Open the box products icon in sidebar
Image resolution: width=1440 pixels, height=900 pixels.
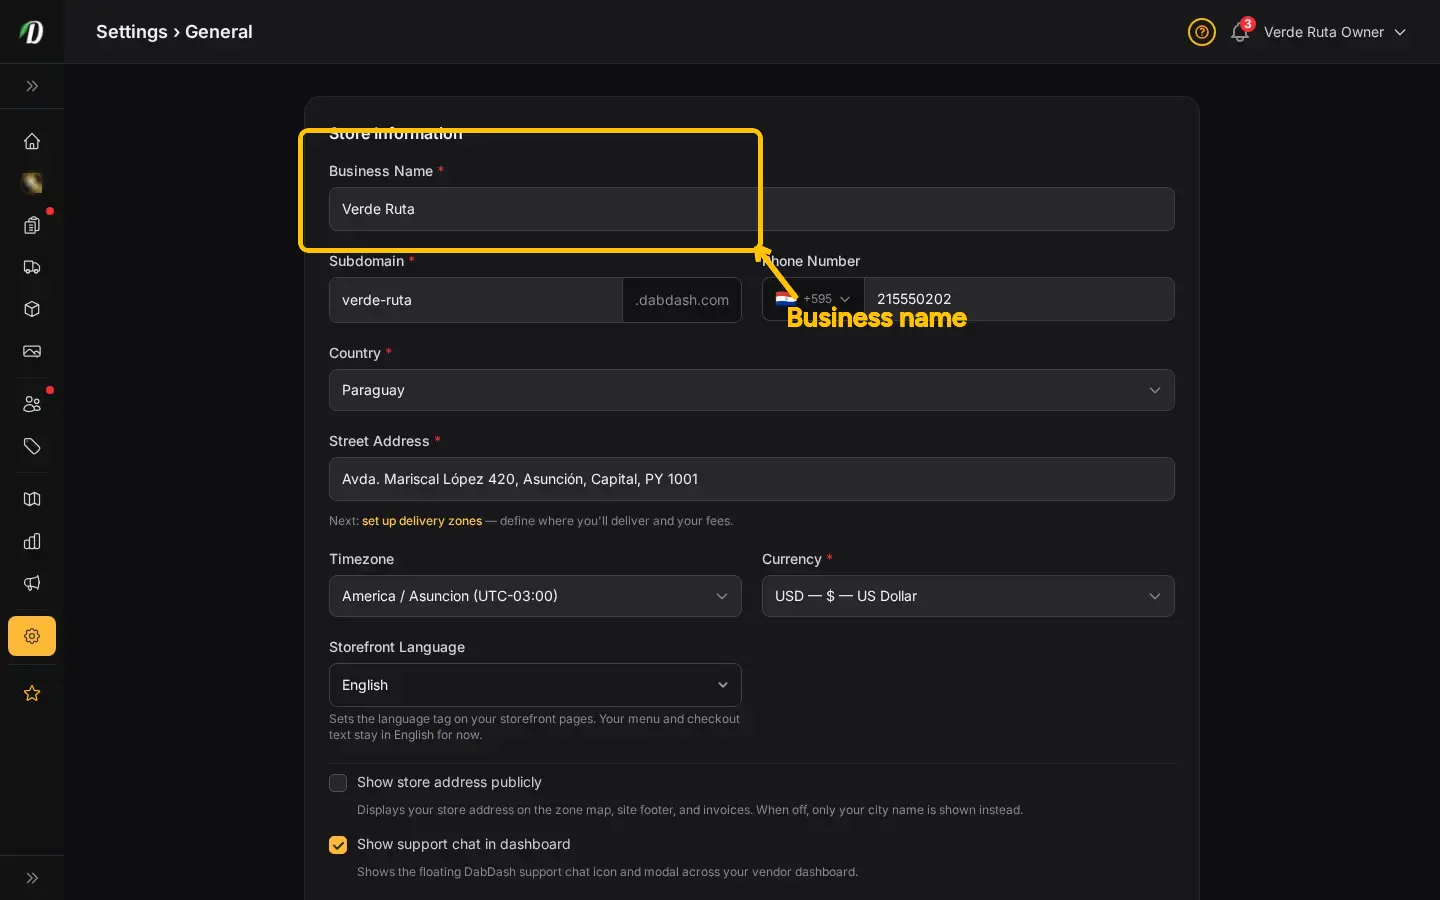pyautogui.click(x=32, y=309)
